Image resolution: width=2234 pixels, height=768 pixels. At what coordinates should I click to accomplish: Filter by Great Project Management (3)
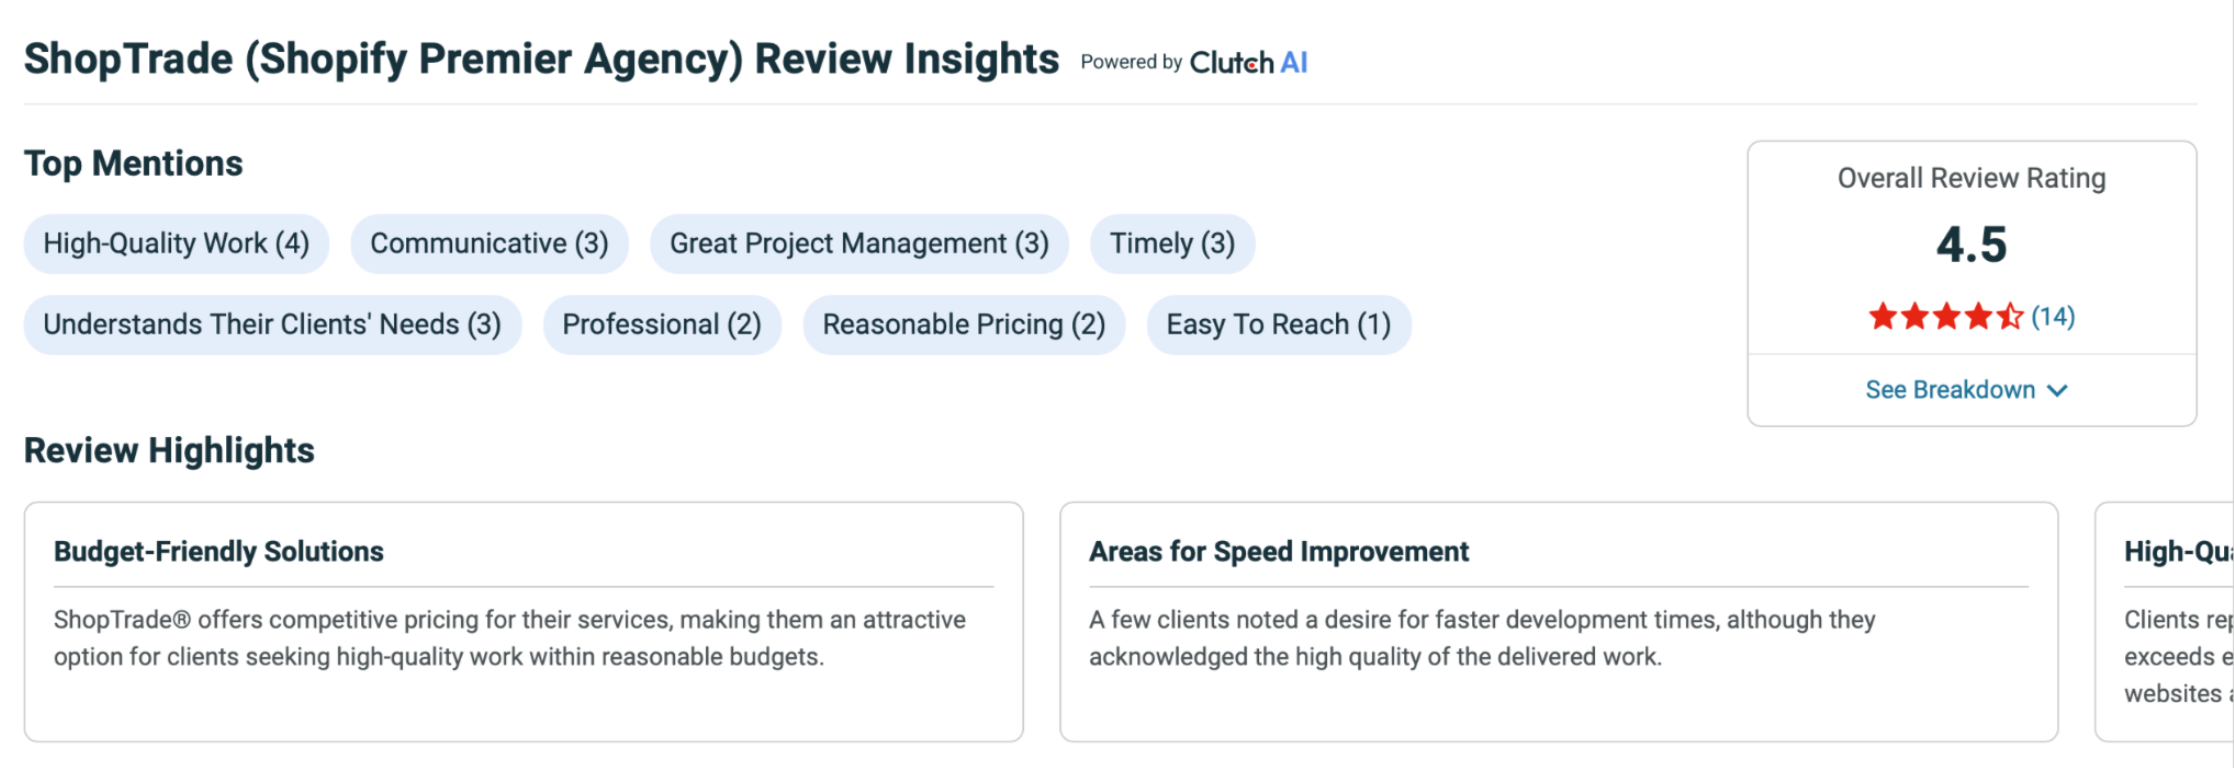click(x=859, y=244)
